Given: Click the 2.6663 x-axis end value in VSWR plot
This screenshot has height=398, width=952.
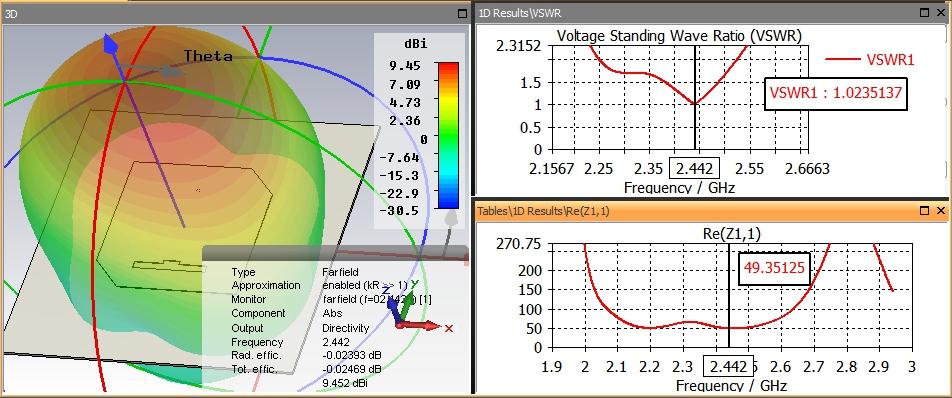Looking at the screenshot, I should (x=807, y=169).
